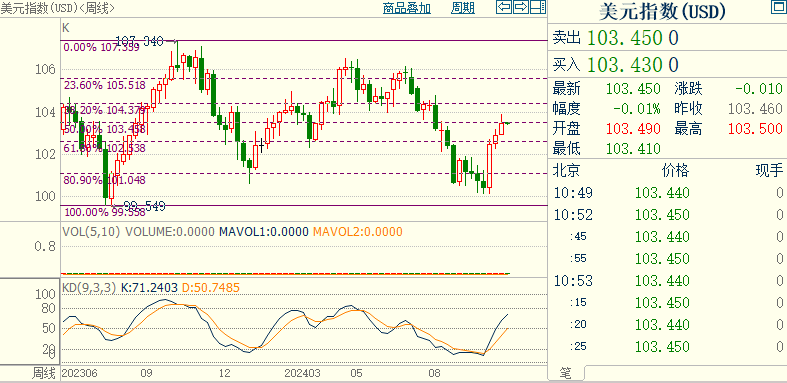Click the right arrow navigation icon
The height and width of the screenshot is (383, 787).
pyautogui.click(x=521, y=7)
